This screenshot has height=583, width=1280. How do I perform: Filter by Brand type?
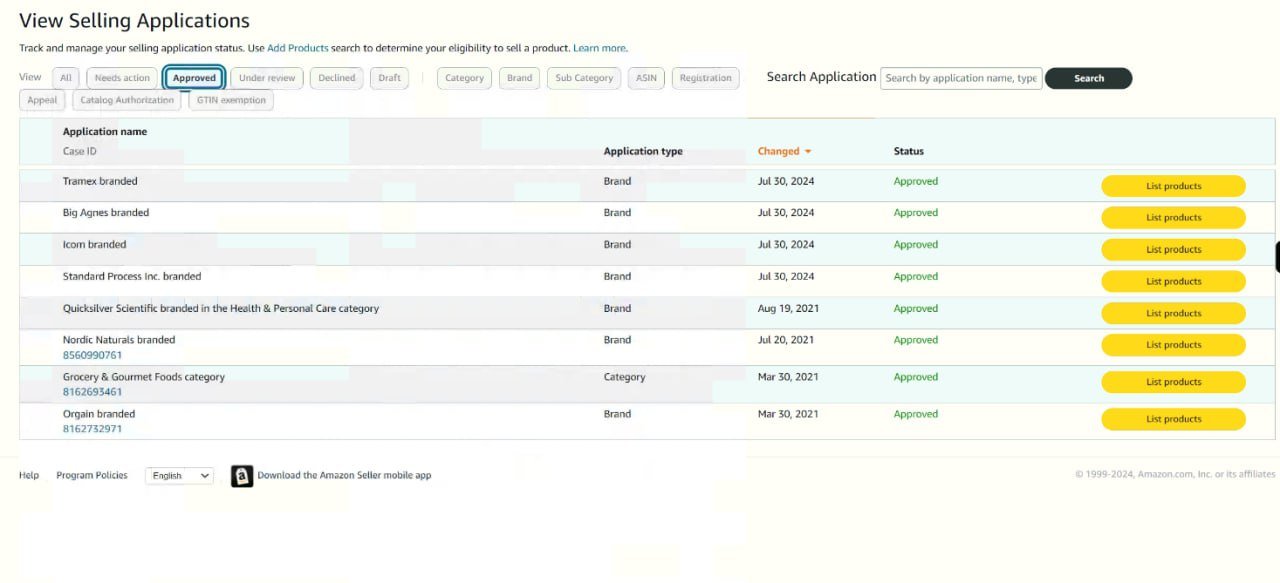(520, 78)
